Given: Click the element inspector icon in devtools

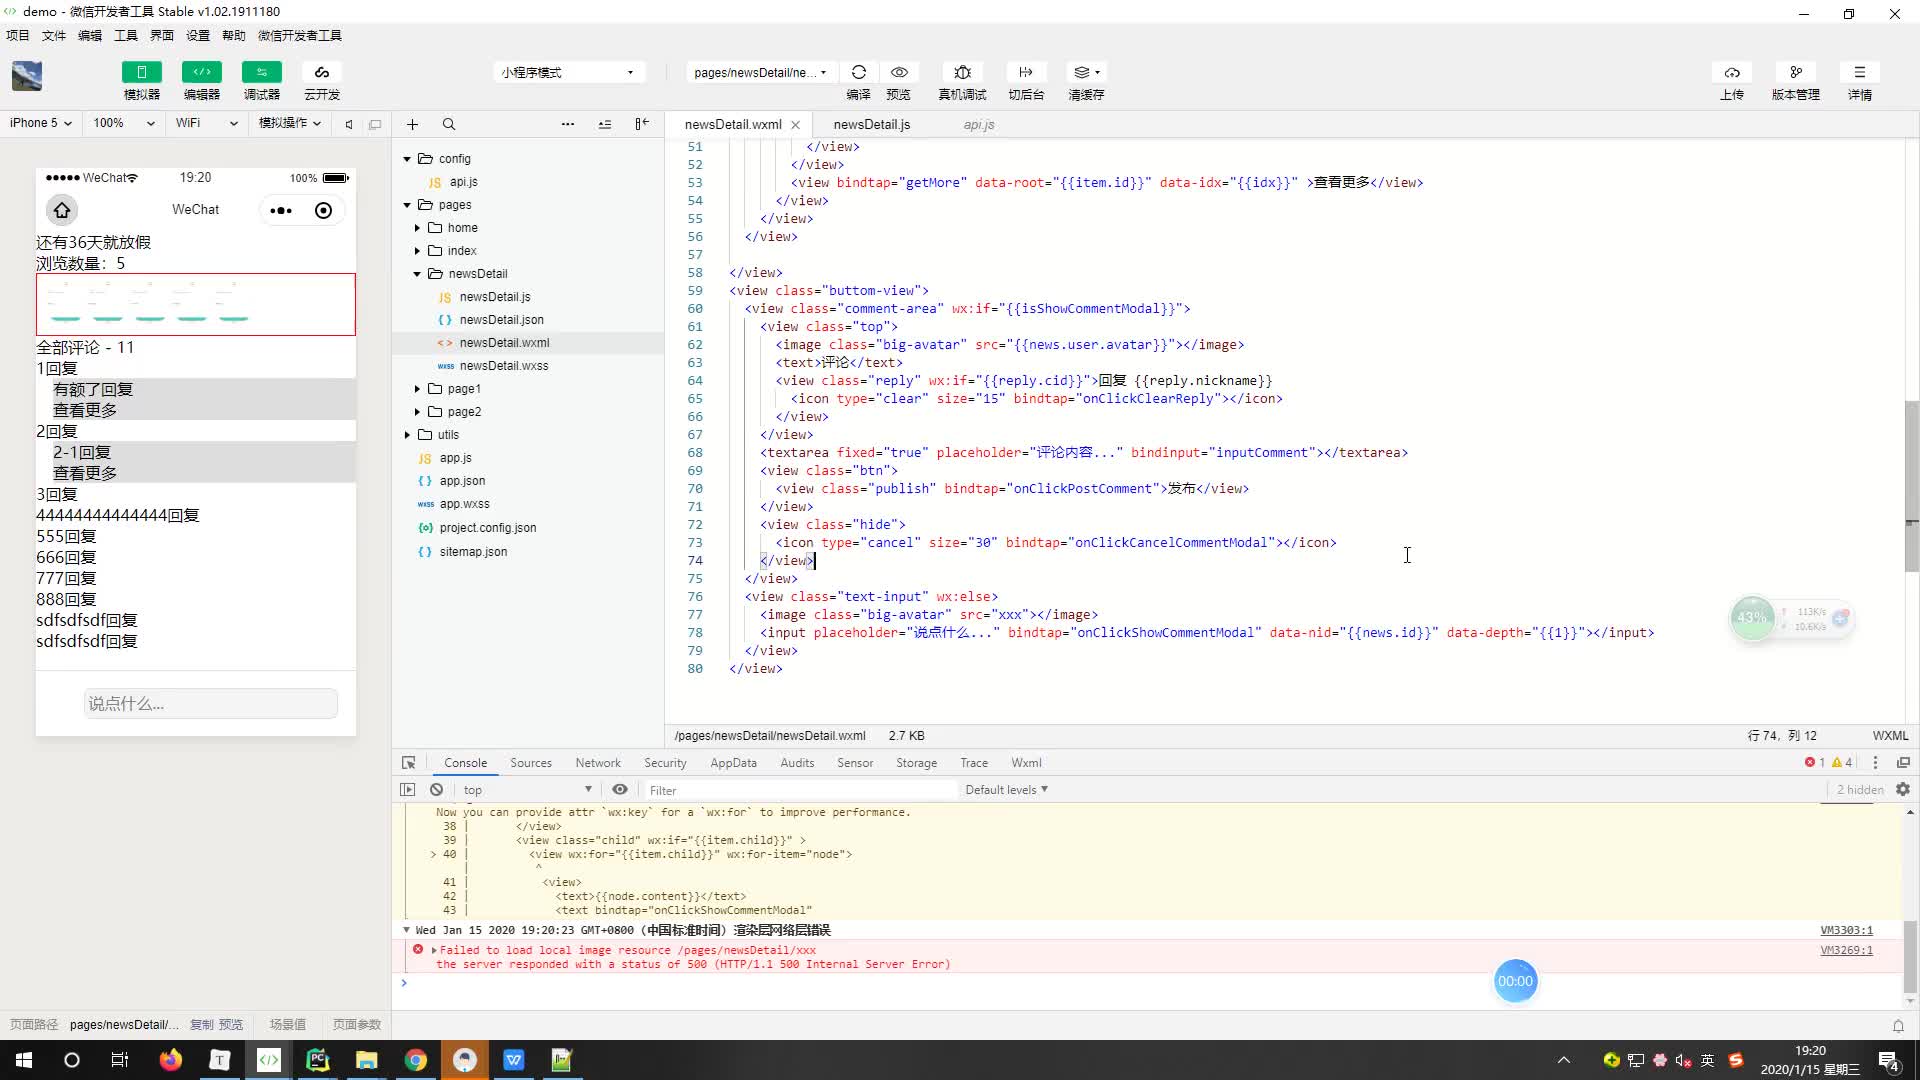Looking at the screenshot, I should coord(408,762).
